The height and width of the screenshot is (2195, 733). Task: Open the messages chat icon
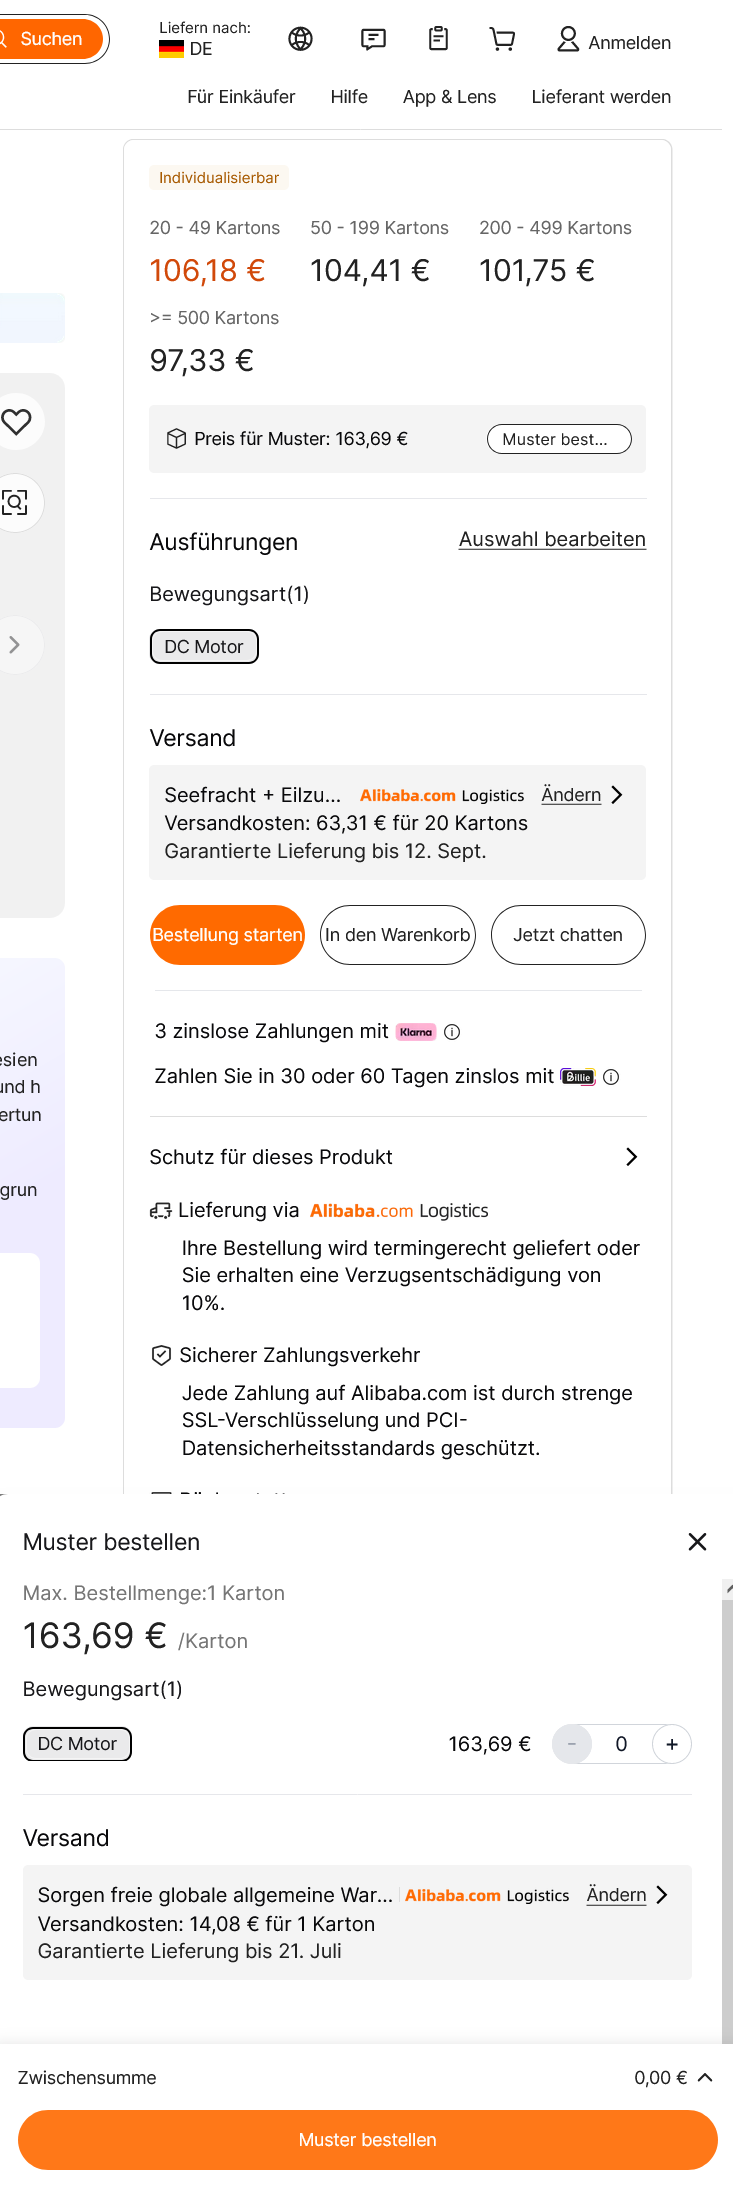[x=373, y=39]
